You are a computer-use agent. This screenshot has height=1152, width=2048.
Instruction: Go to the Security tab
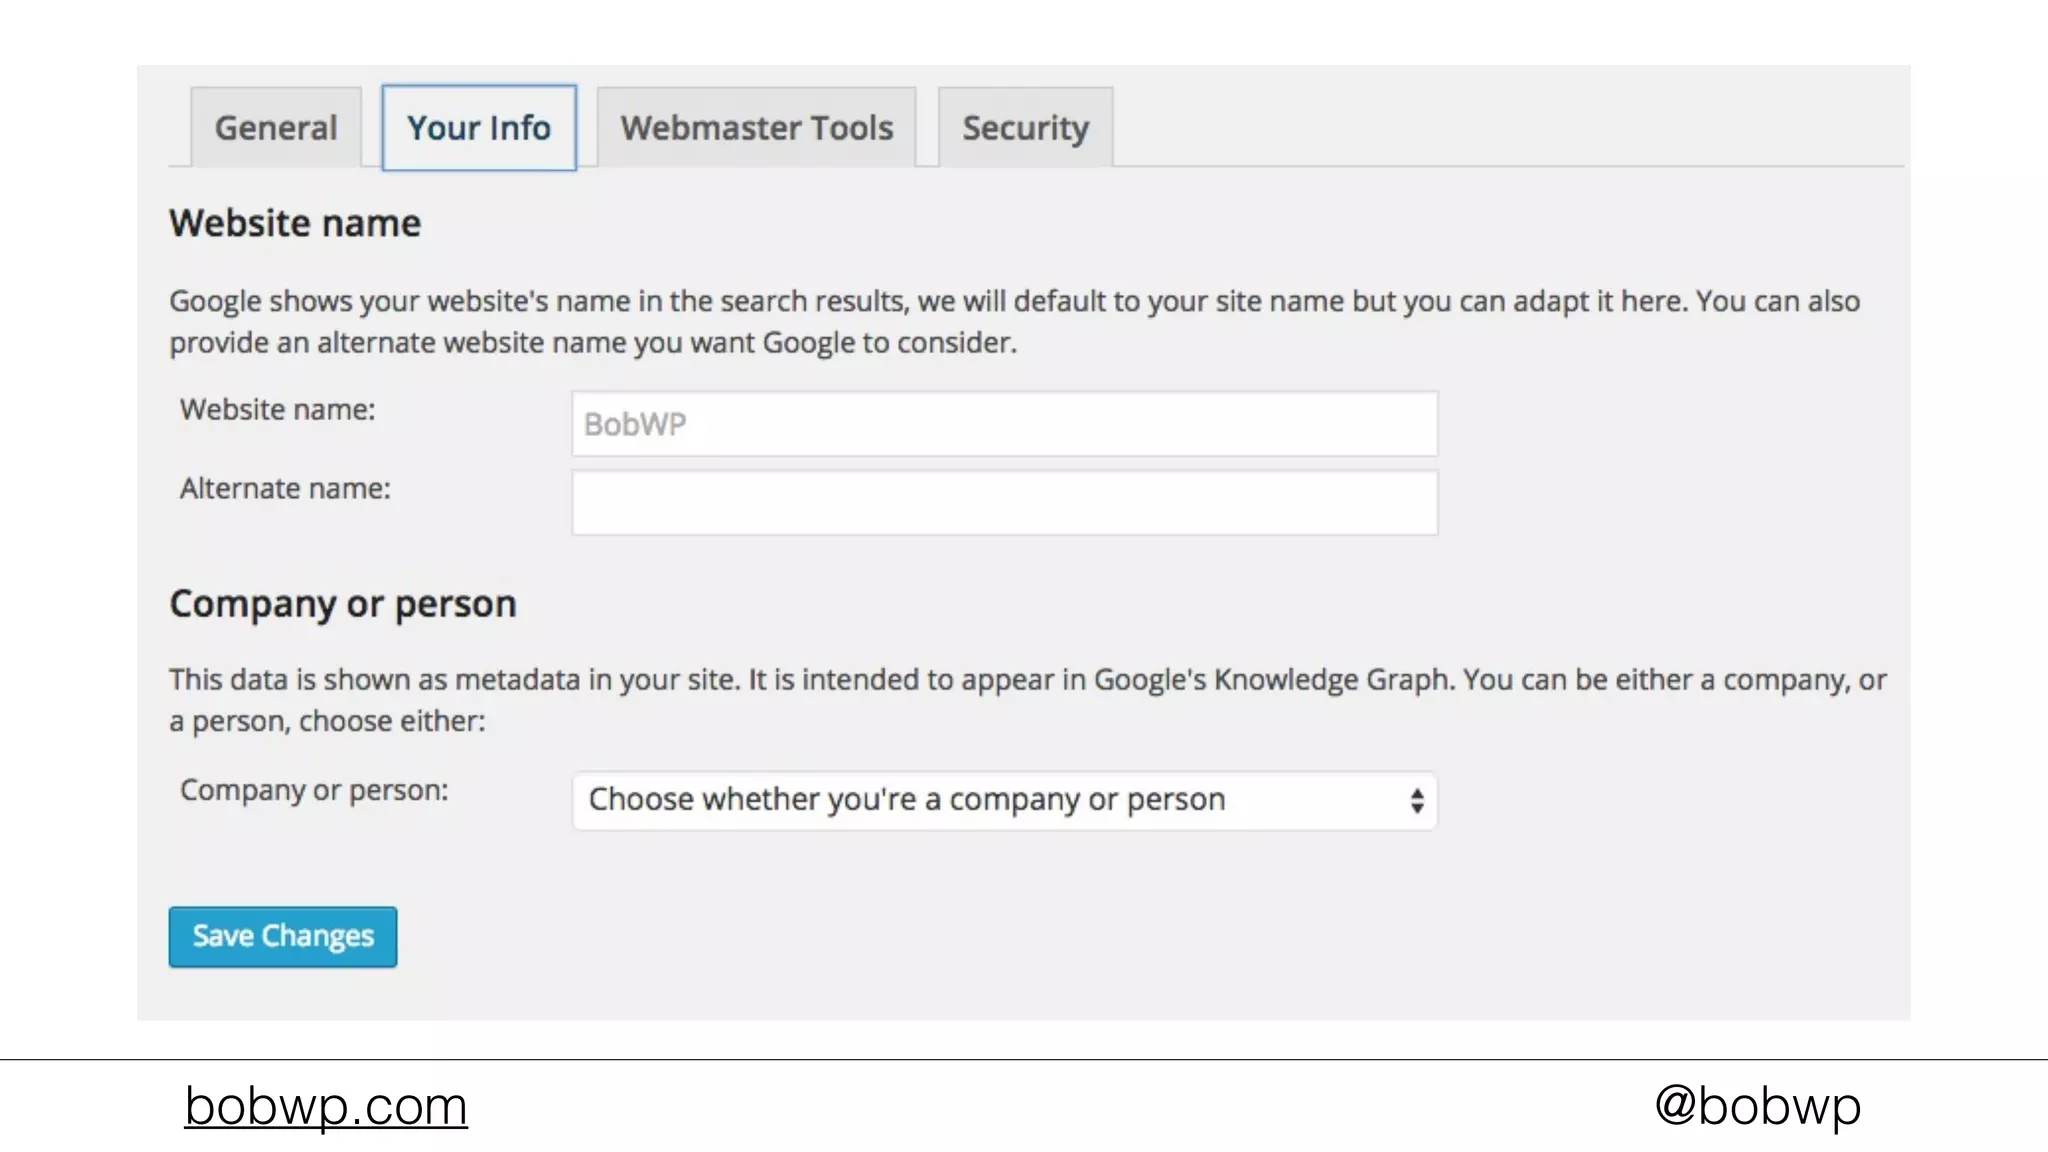click(1025, 128)
